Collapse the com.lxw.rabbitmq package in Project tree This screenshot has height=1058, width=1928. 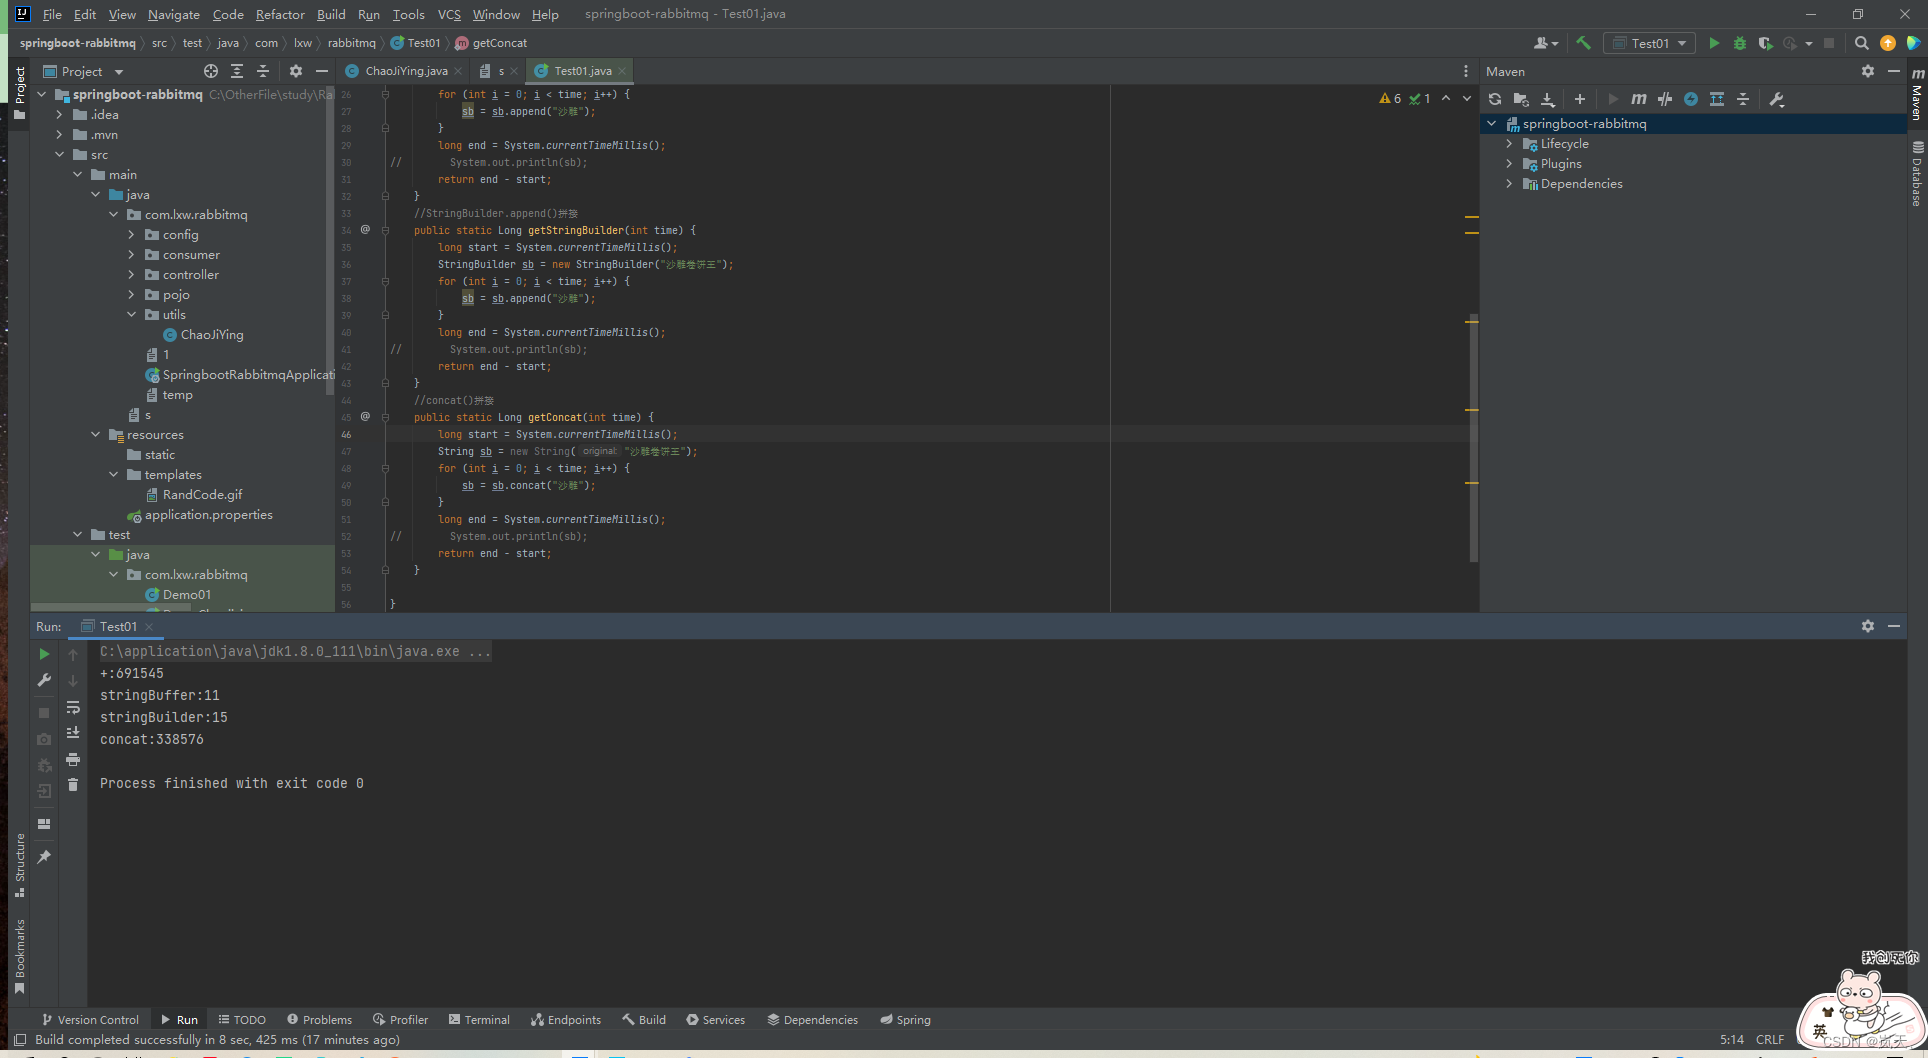pos(113,214)
